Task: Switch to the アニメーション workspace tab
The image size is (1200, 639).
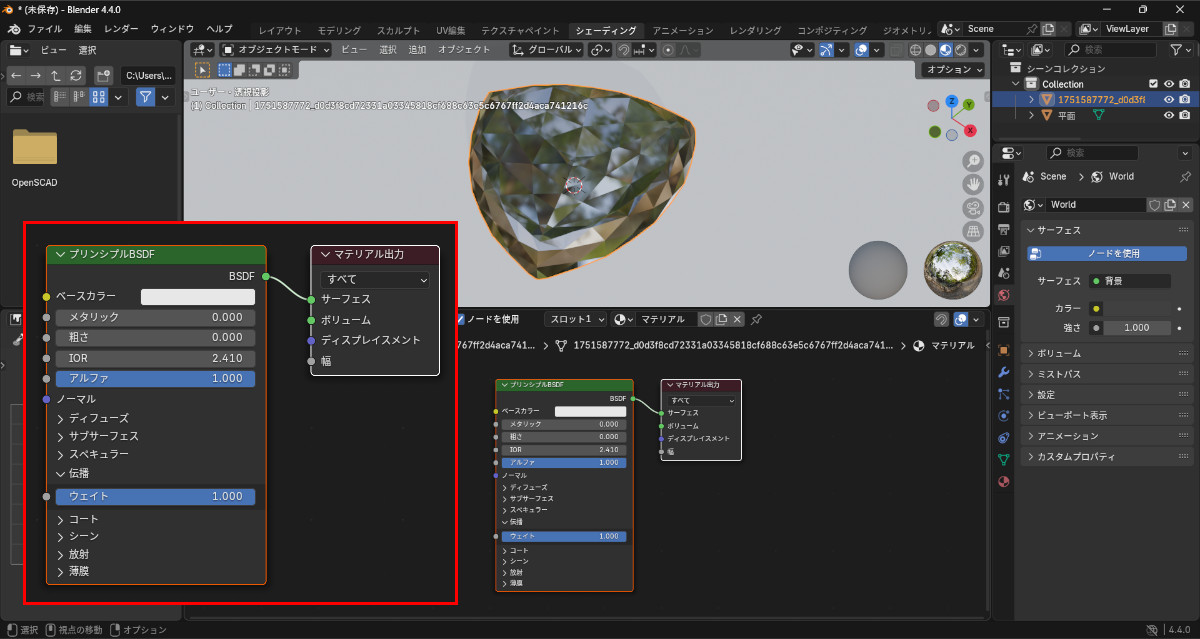Action: coord(684,31)
